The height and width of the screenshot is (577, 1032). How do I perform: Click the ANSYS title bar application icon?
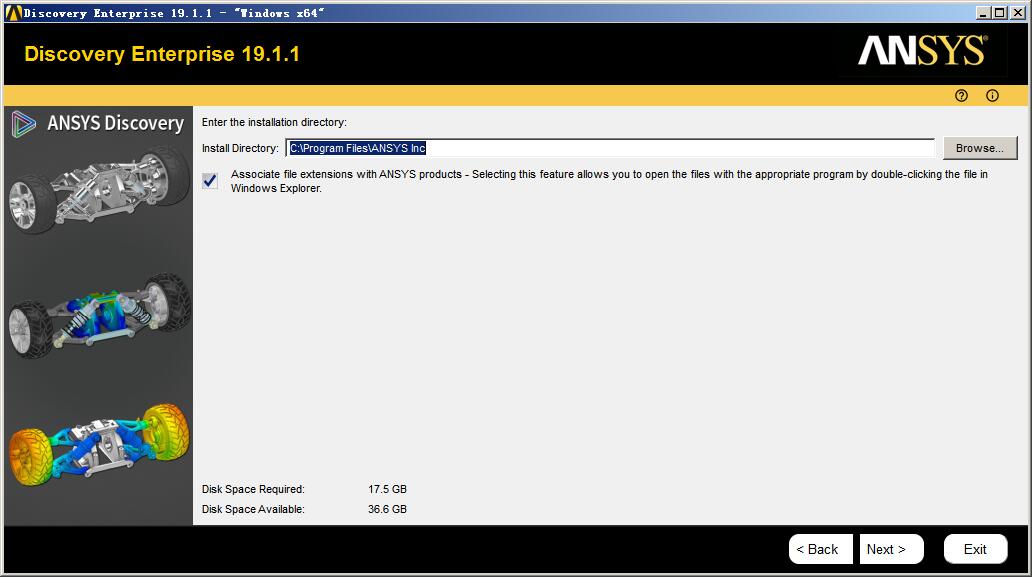click(13, 13)
